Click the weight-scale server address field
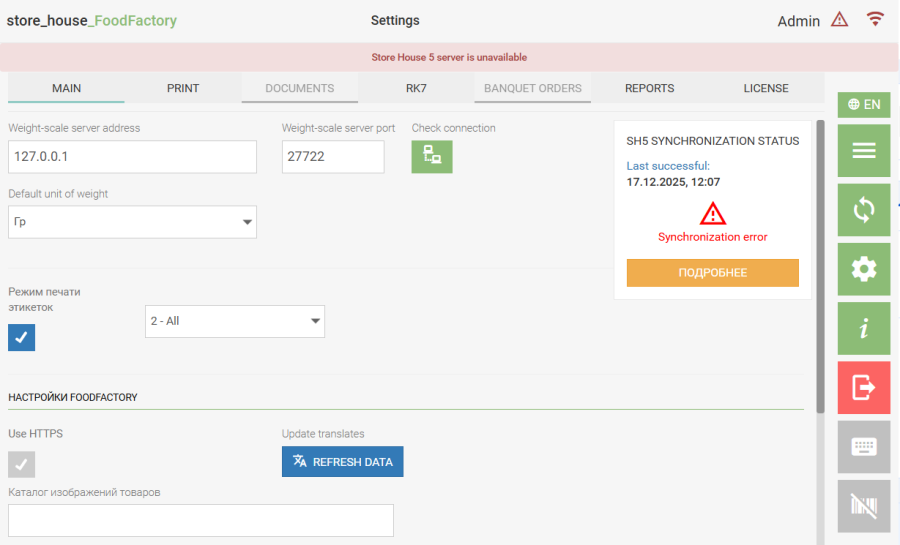The width and height of the screenshot is (900, 545). pos(132,157)
